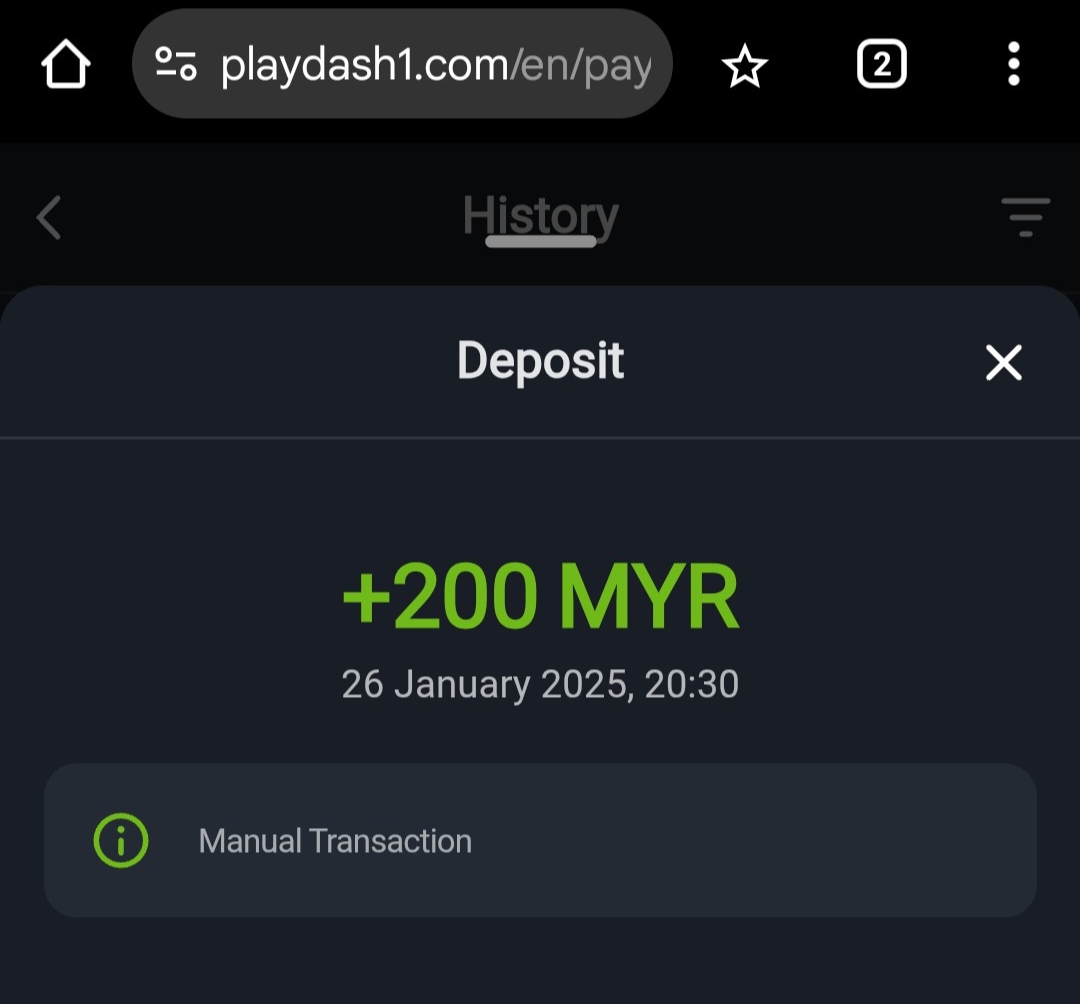The width and height of the screenshot is (1080, 1004).
Task: Tap the 26 January 2025 timestamp
Action: pyautogui.click(x=541, y=684)
